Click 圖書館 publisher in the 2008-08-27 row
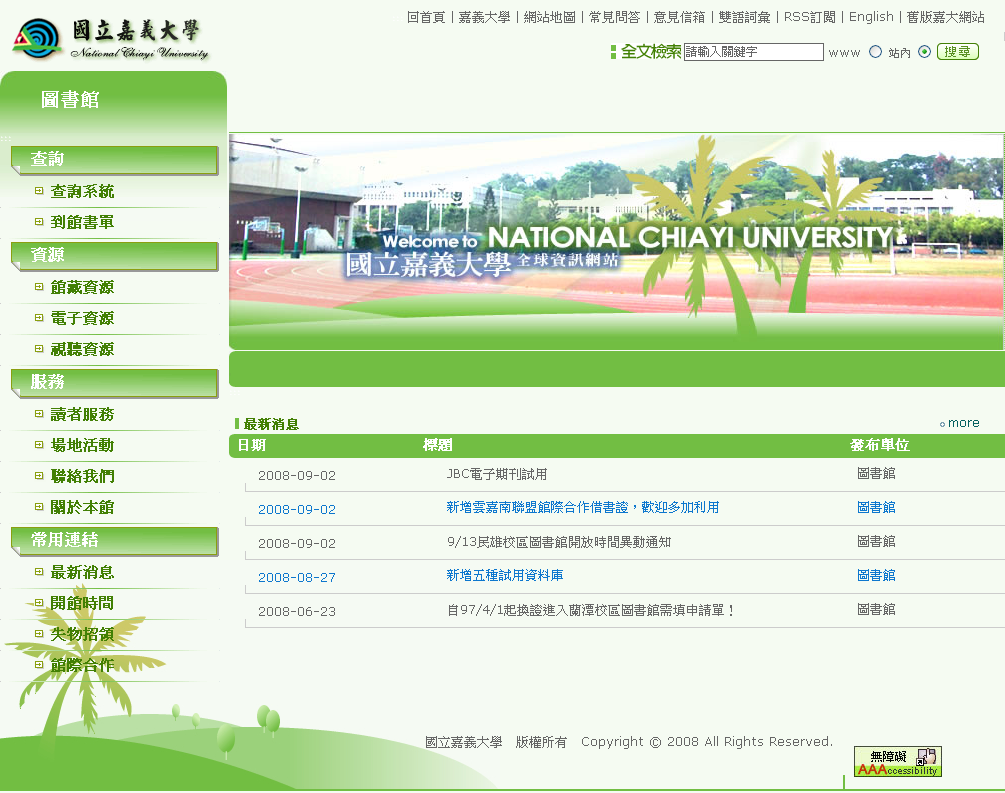 click(876, 576)
